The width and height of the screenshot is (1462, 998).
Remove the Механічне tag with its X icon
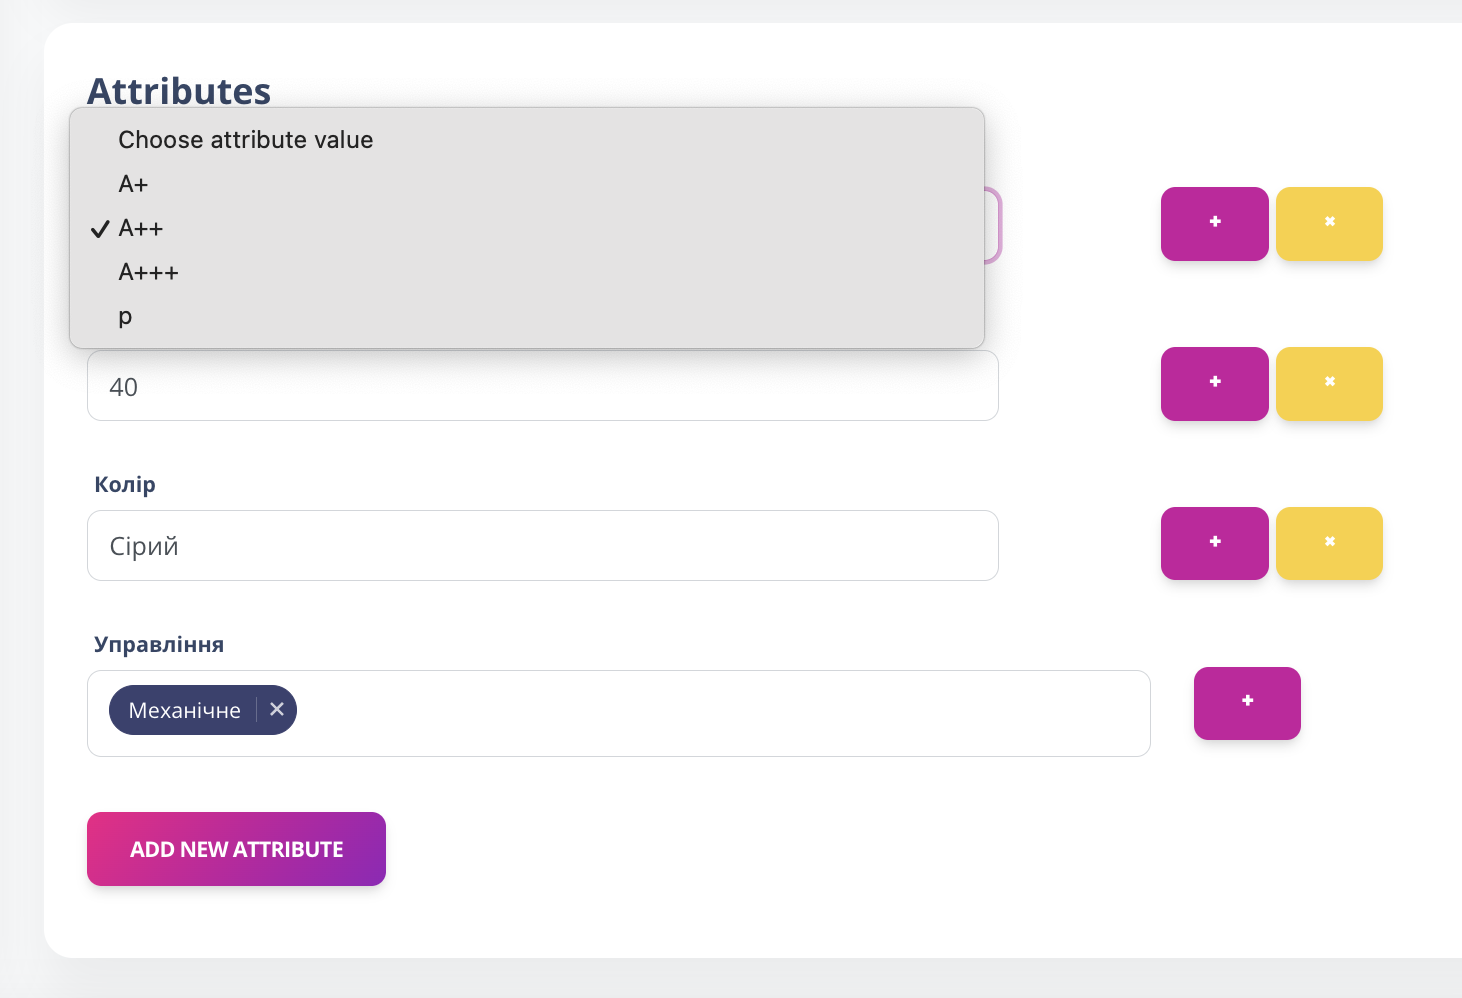pyautogui.click(x=277, y=709)
